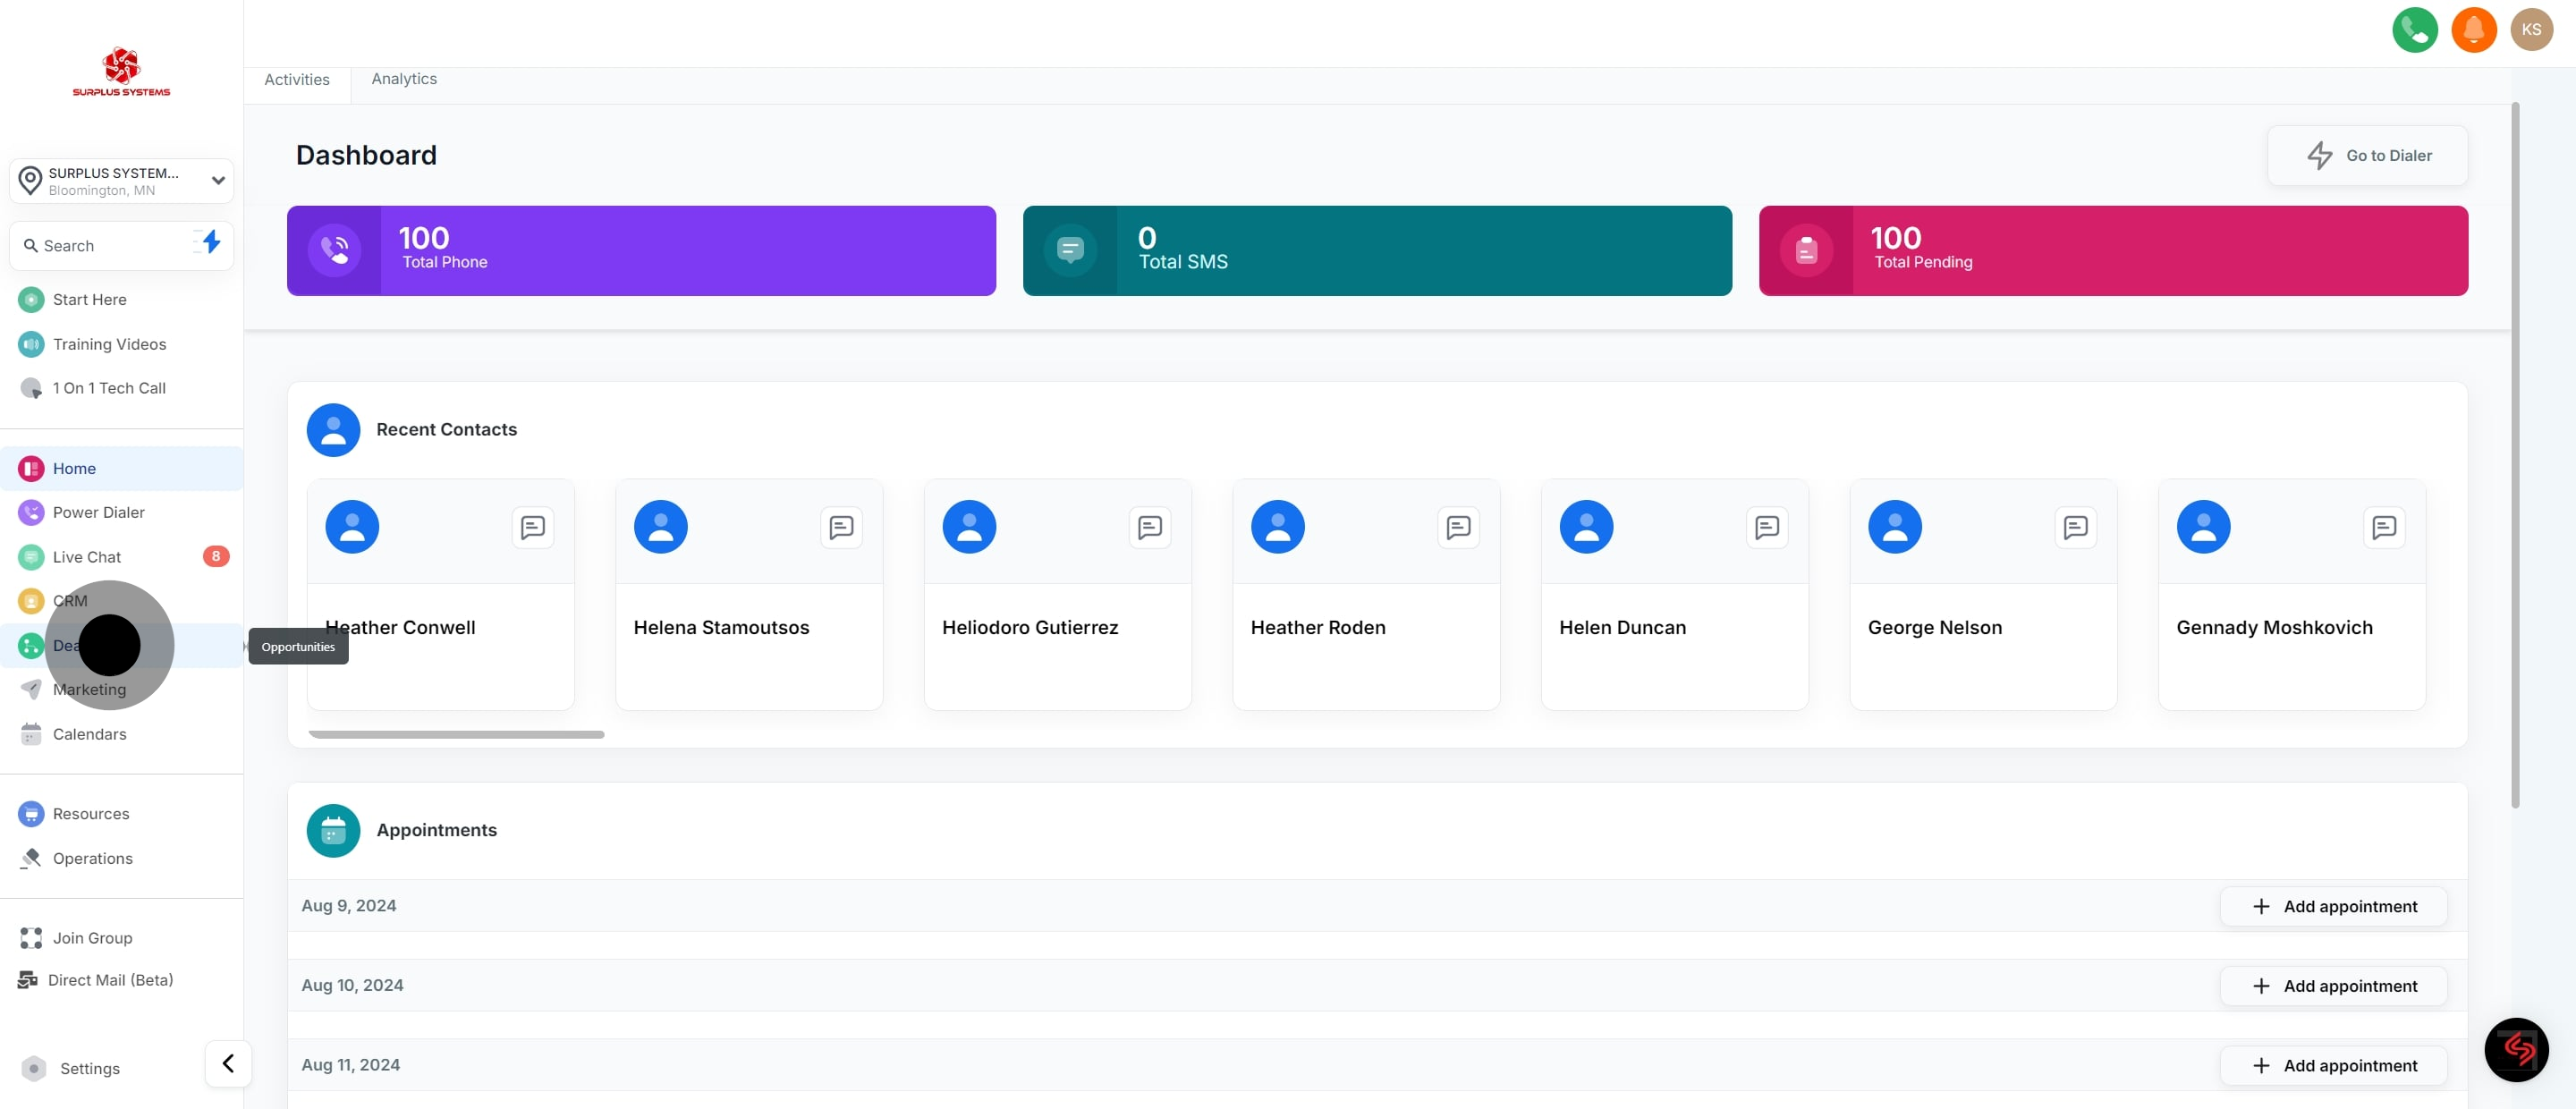Switch to the Analytics tab
Viewport: 2576px width, 1109px height.
click(x=404, y=79)
